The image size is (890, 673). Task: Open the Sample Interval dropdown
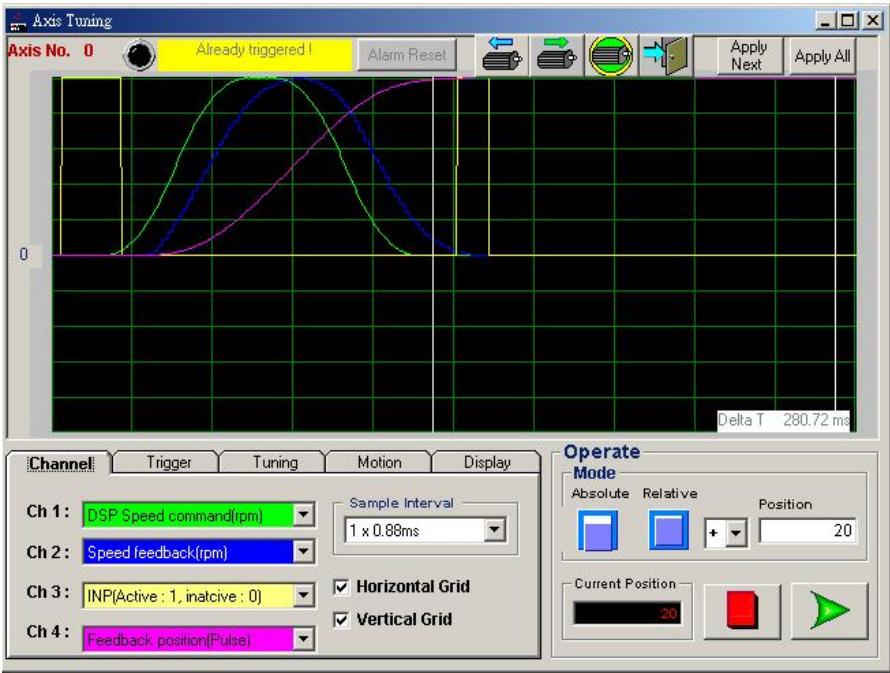(x=494, y=530)
